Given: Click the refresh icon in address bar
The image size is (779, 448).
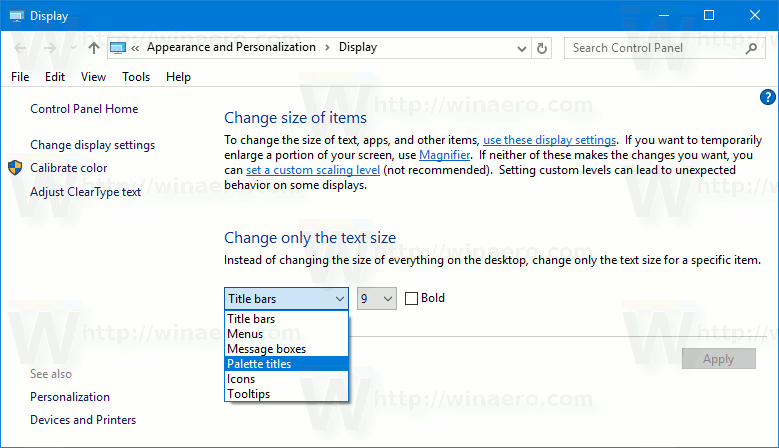Looking at the screenshot, I should 542,48.
